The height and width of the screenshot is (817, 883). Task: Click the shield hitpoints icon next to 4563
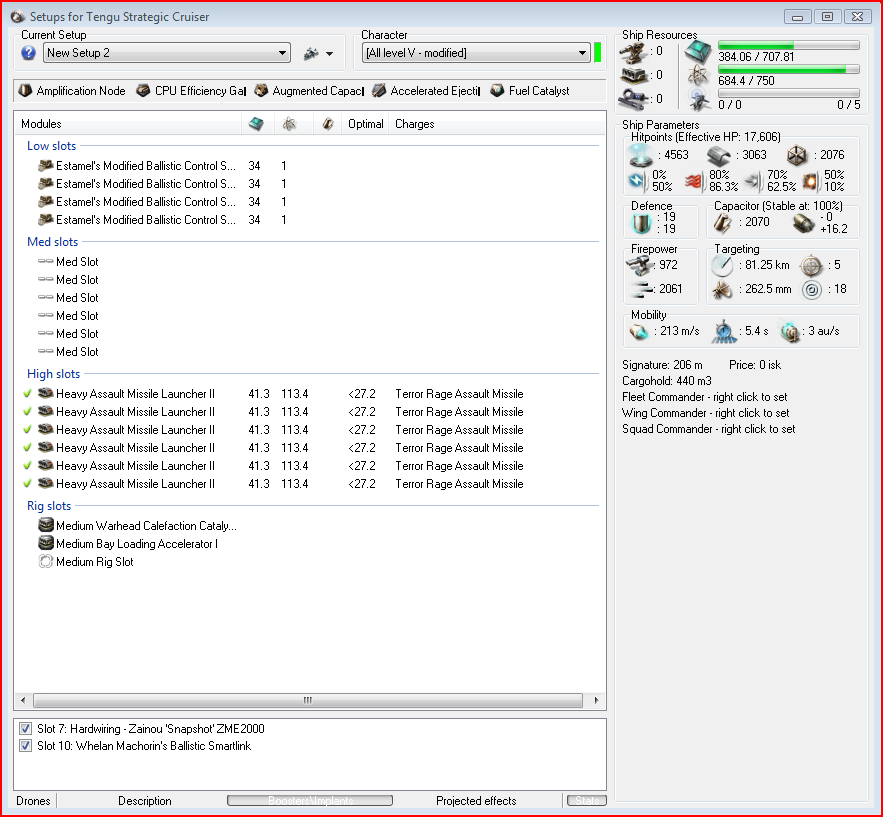click(x=641, y=155)
